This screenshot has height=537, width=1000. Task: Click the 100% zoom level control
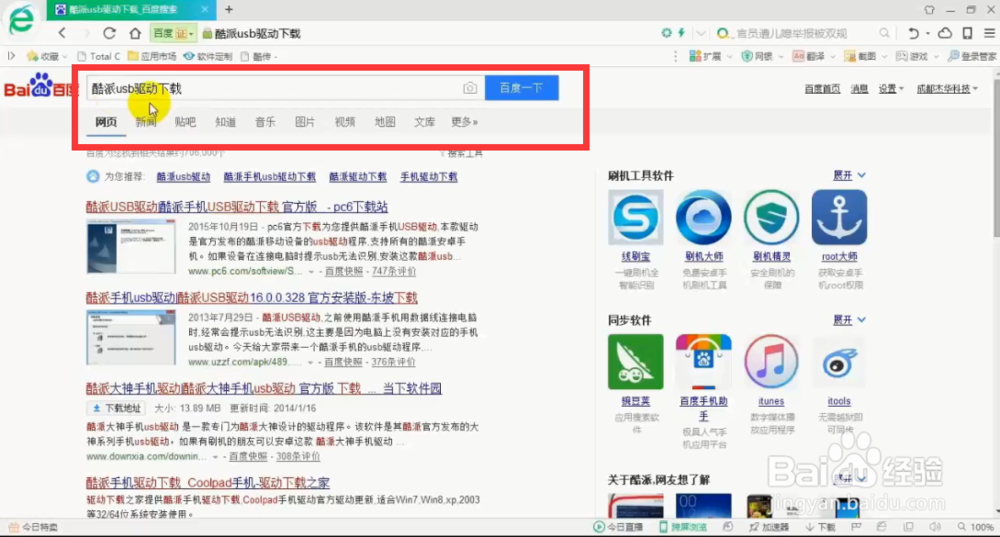tap(976, 527)
